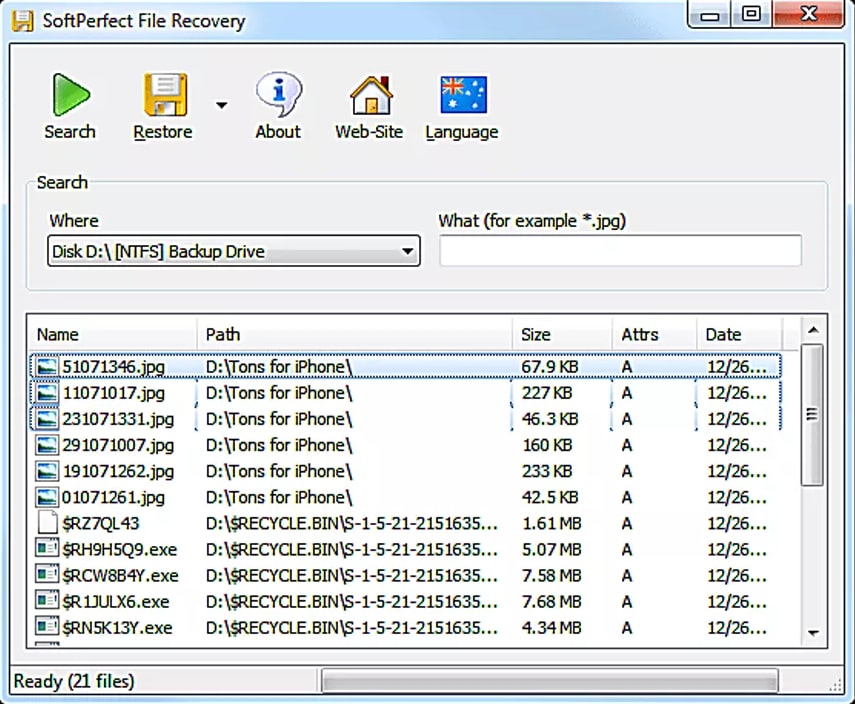855x704 pixels.
Task: Focus the What file filter input field
Action: [x=620, y=251]
